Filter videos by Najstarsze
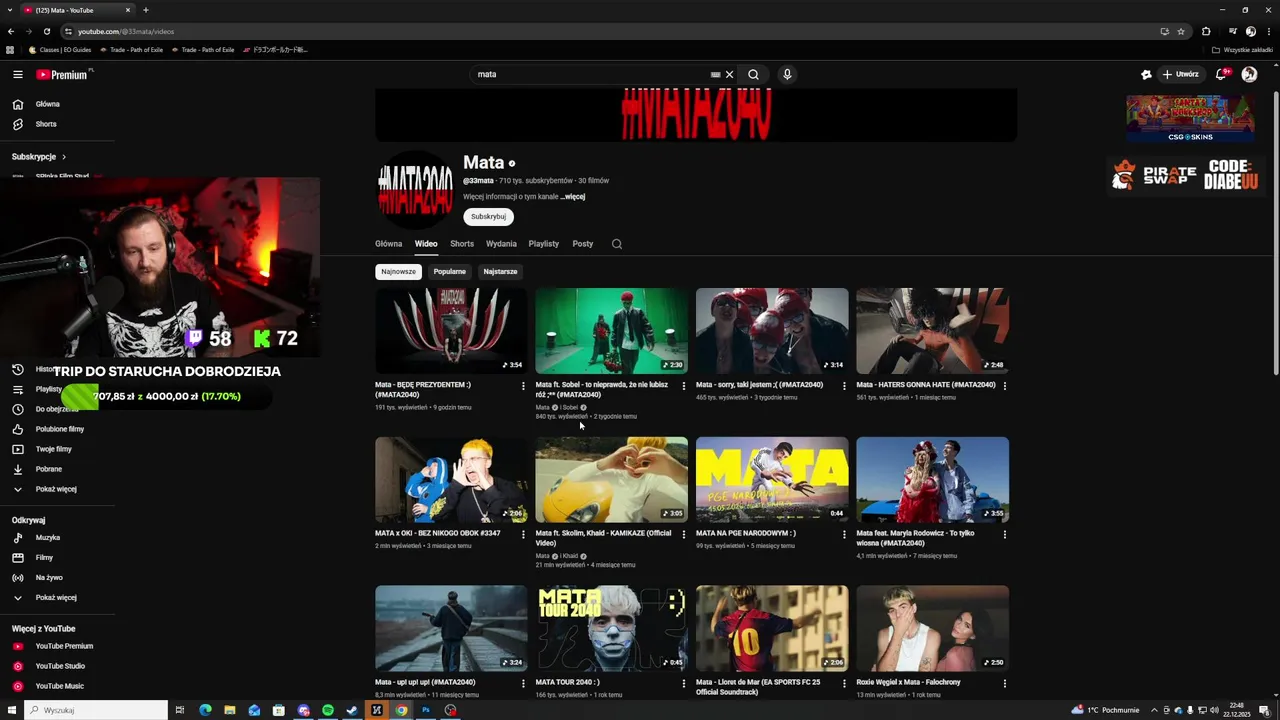 [501, 271]
